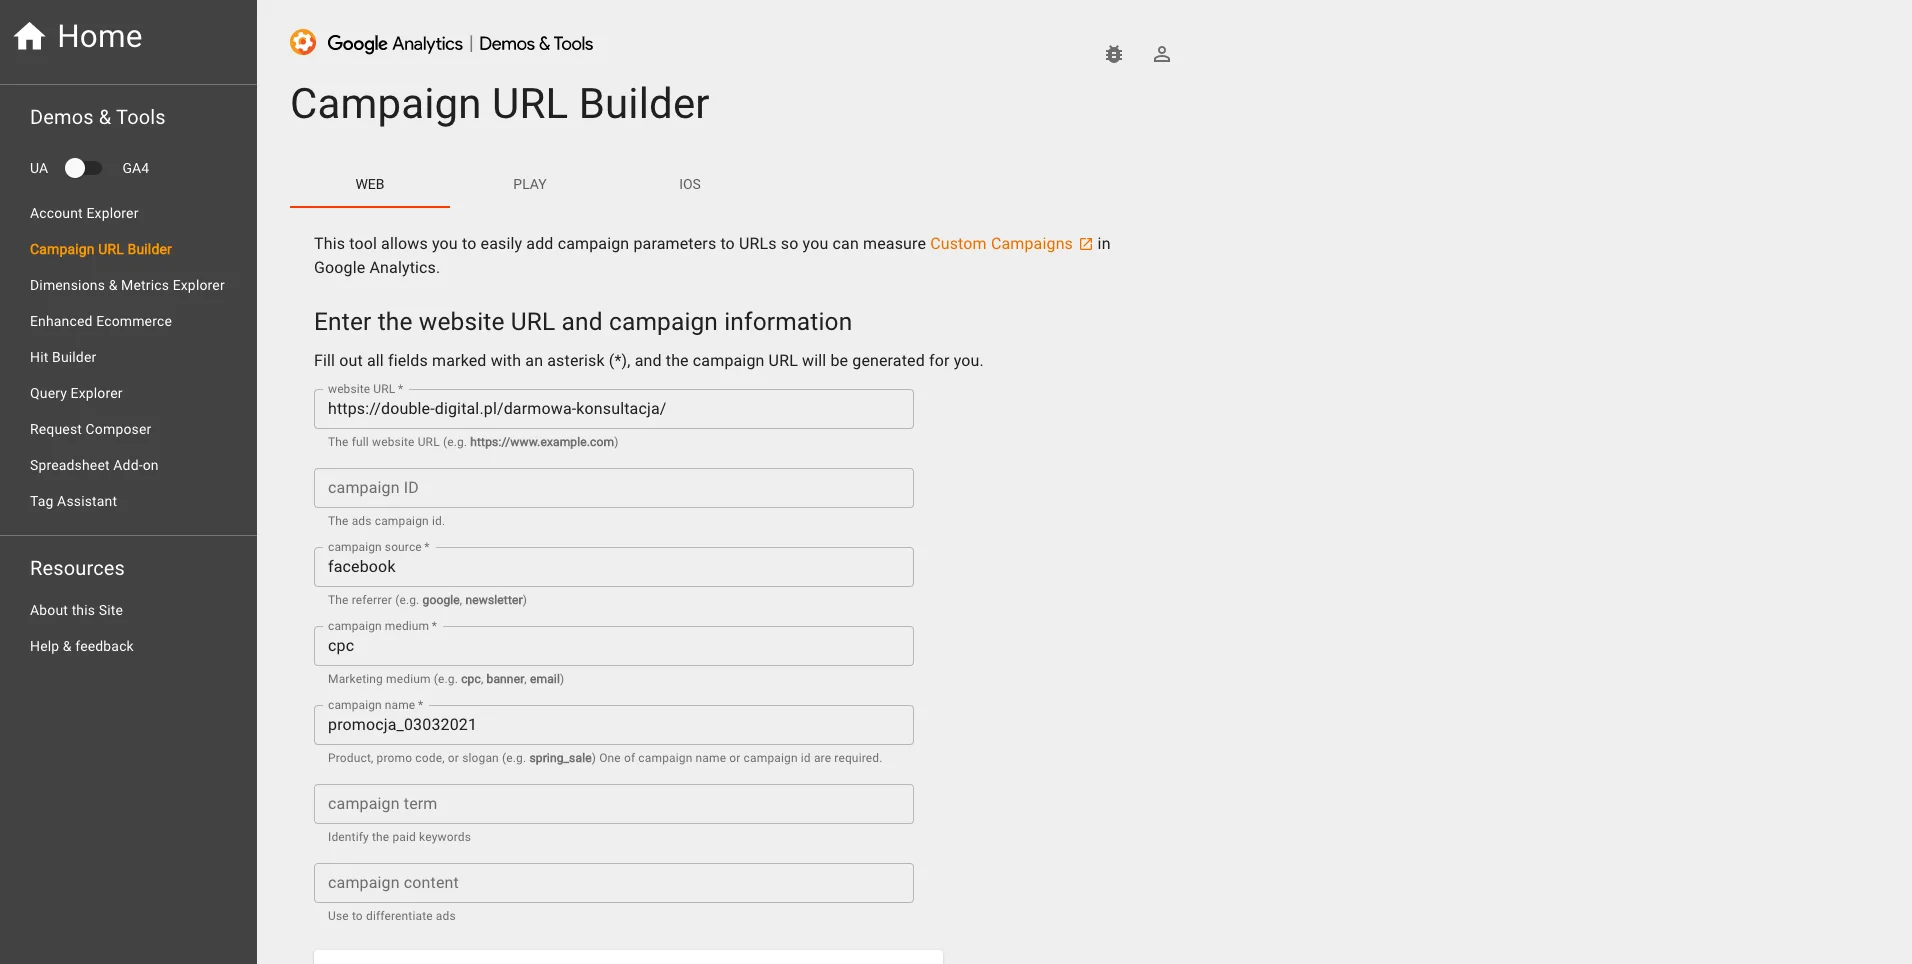This screenshot has width=1912, height=964.
Task: Open Query Explorer from the sidebar
Action: [x=76, y=393]
